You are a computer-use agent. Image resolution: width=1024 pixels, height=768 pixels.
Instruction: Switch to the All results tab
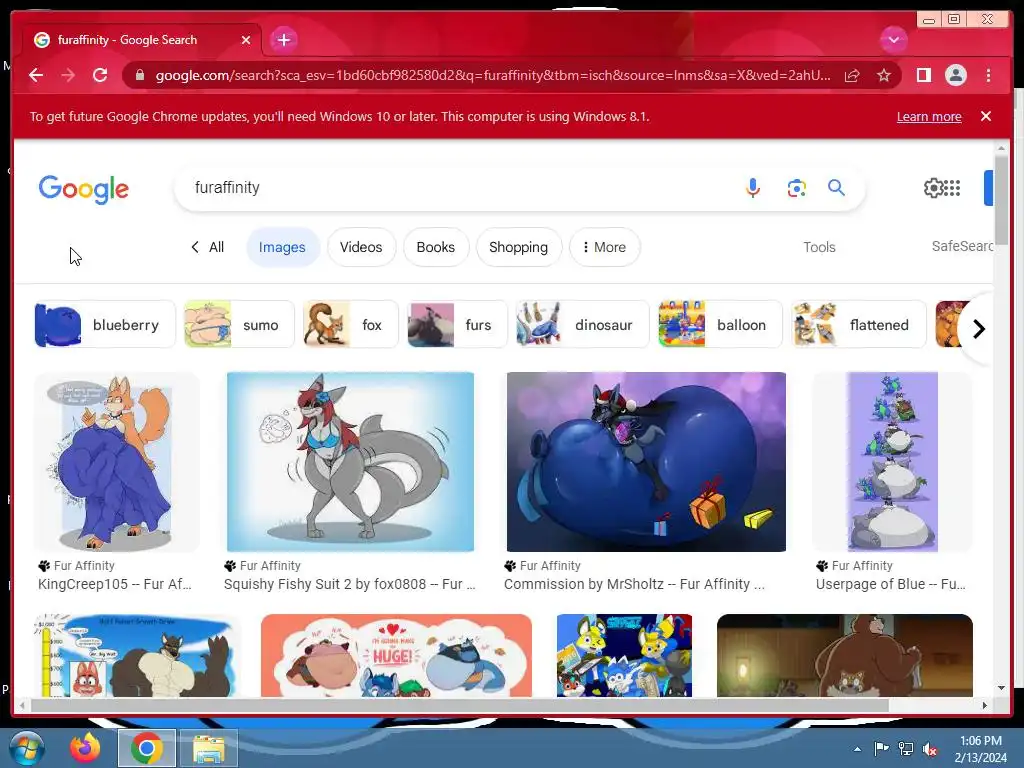(x=208, y=247)
